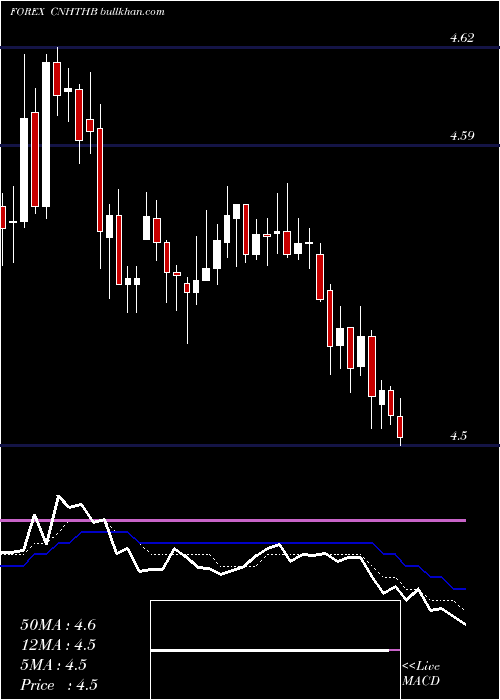The width and height of the screenshot is (500, 700).
Task: Click the 50MA : 4.6 value
Action: tap(58, 625)
